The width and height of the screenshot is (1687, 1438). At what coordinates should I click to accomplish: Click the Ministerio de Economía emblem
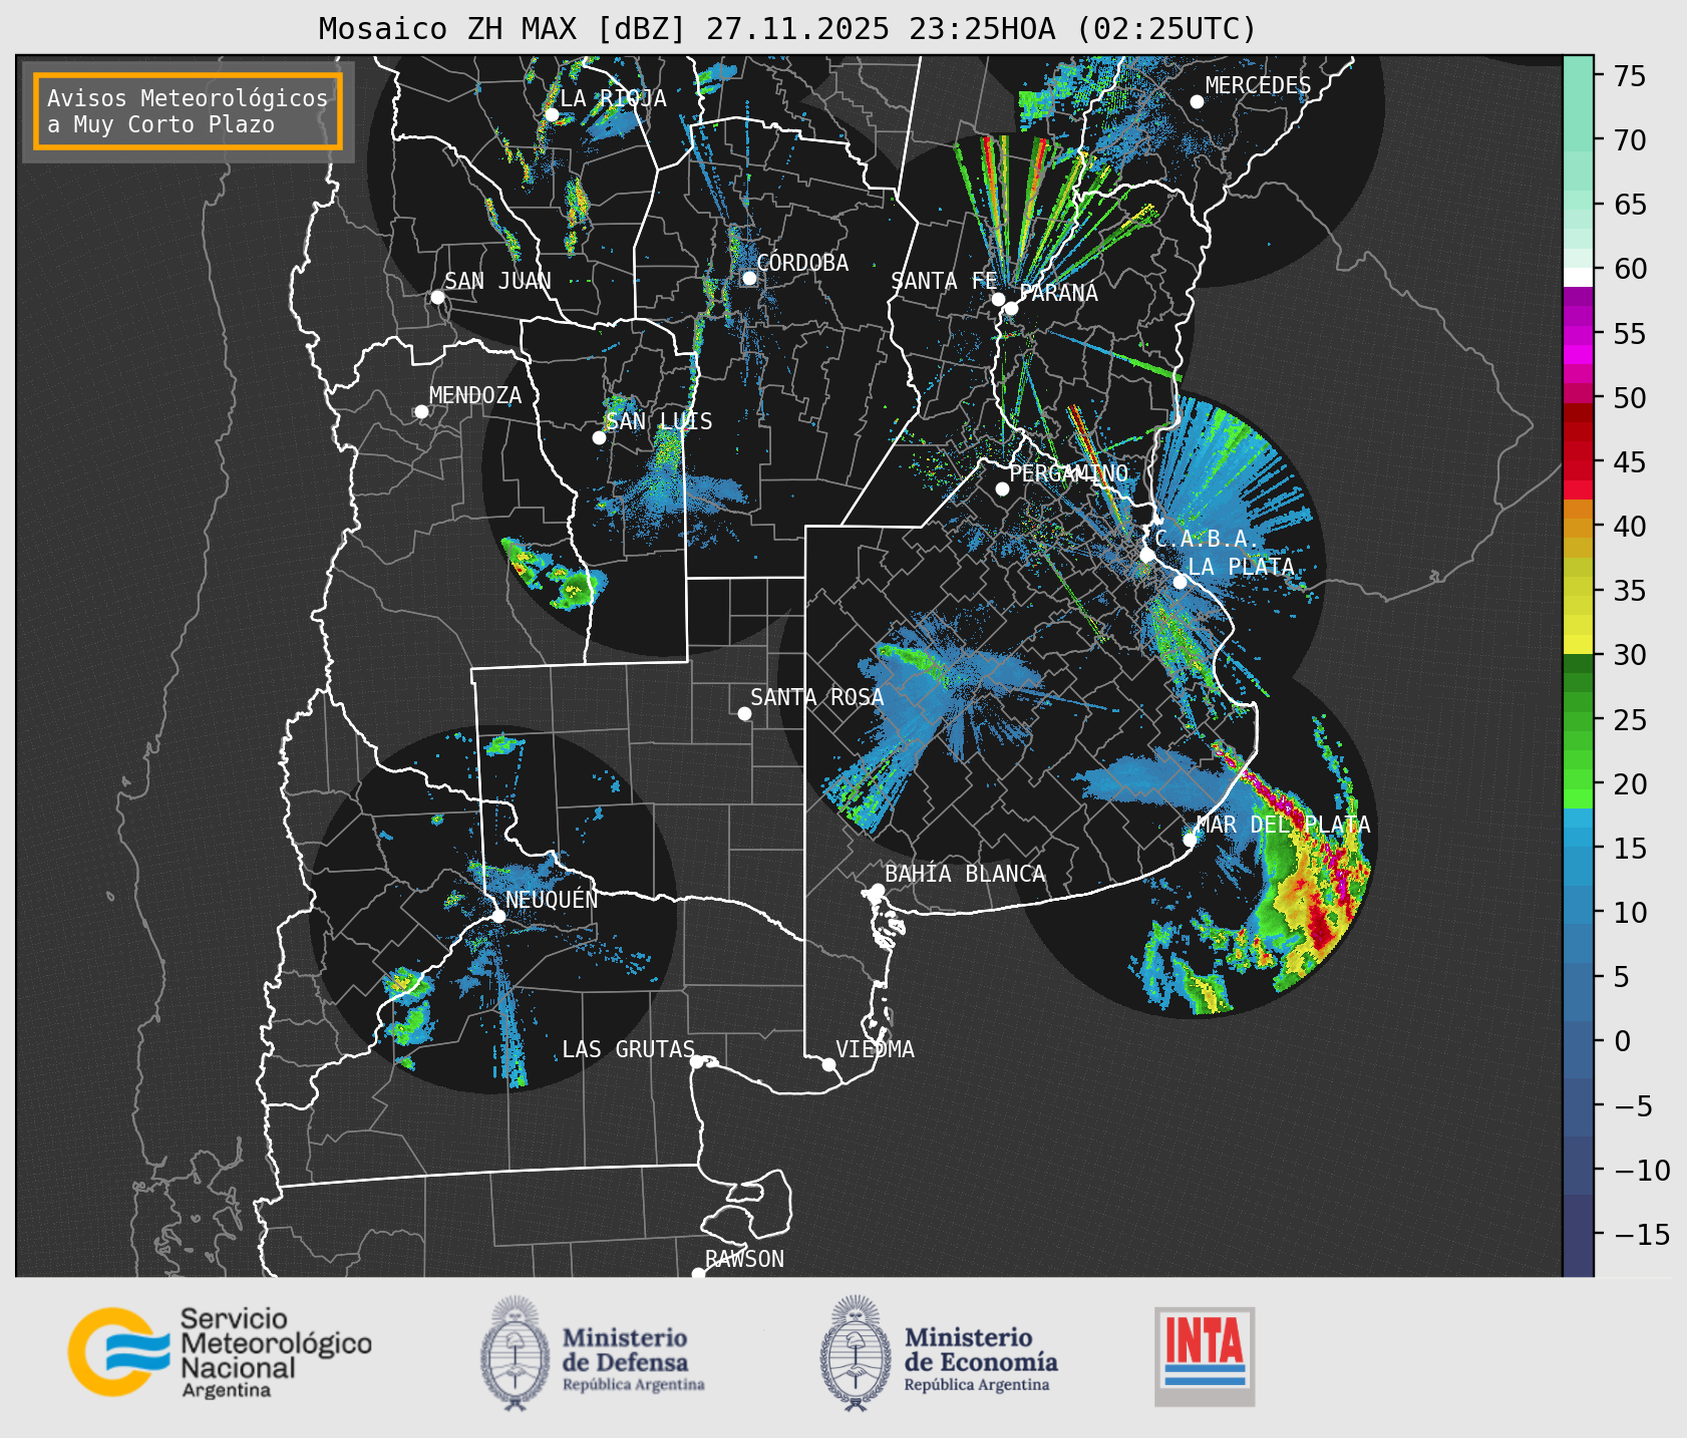click(x=855, y=1354)
